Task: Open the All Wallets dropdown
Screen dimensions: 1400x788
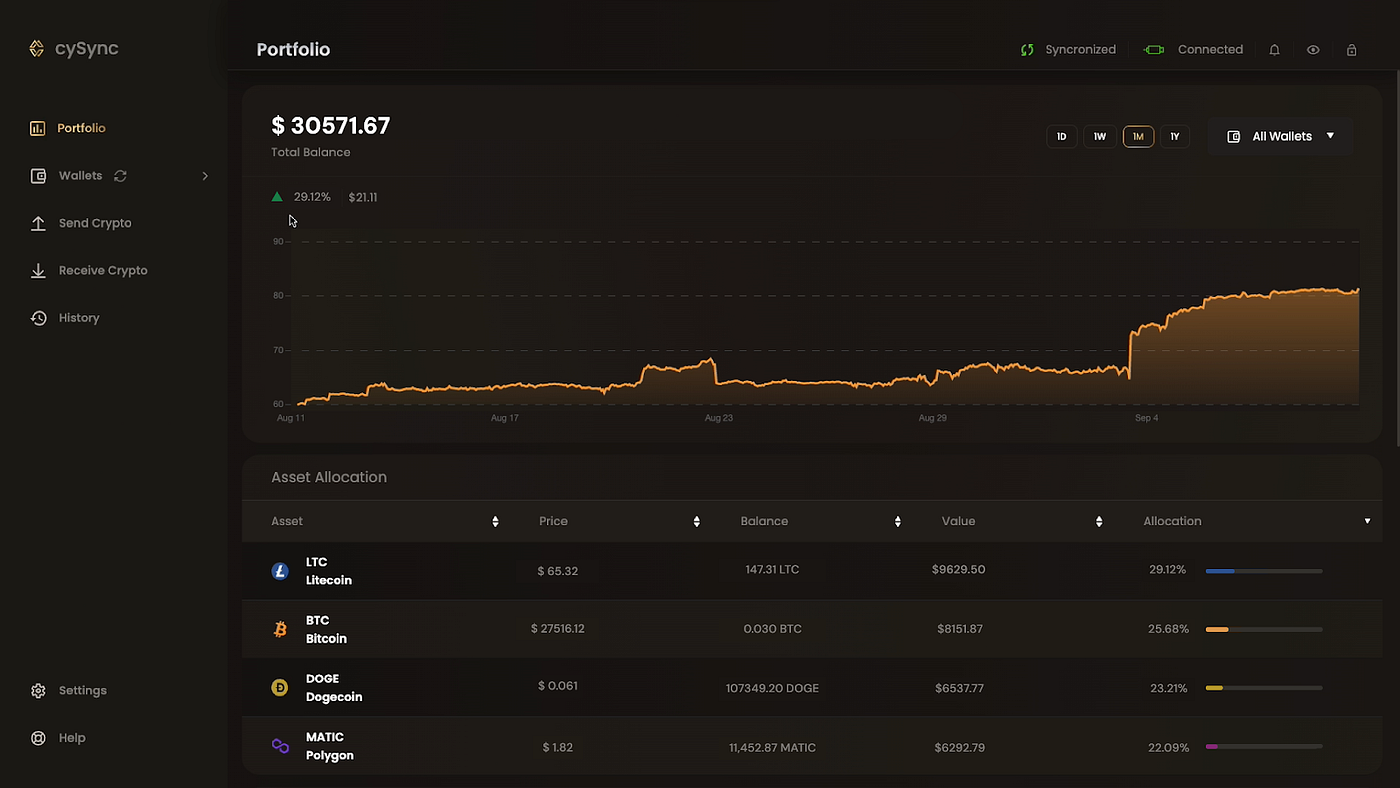Action: 1280,136
